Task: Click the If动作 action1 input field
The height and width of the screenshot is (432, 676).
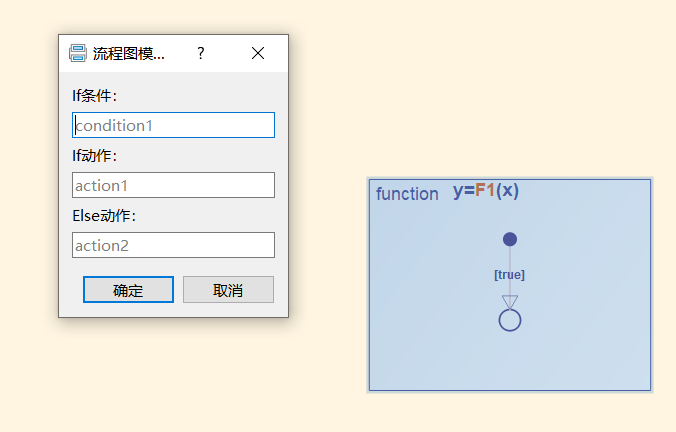Action: coord(173,185)
